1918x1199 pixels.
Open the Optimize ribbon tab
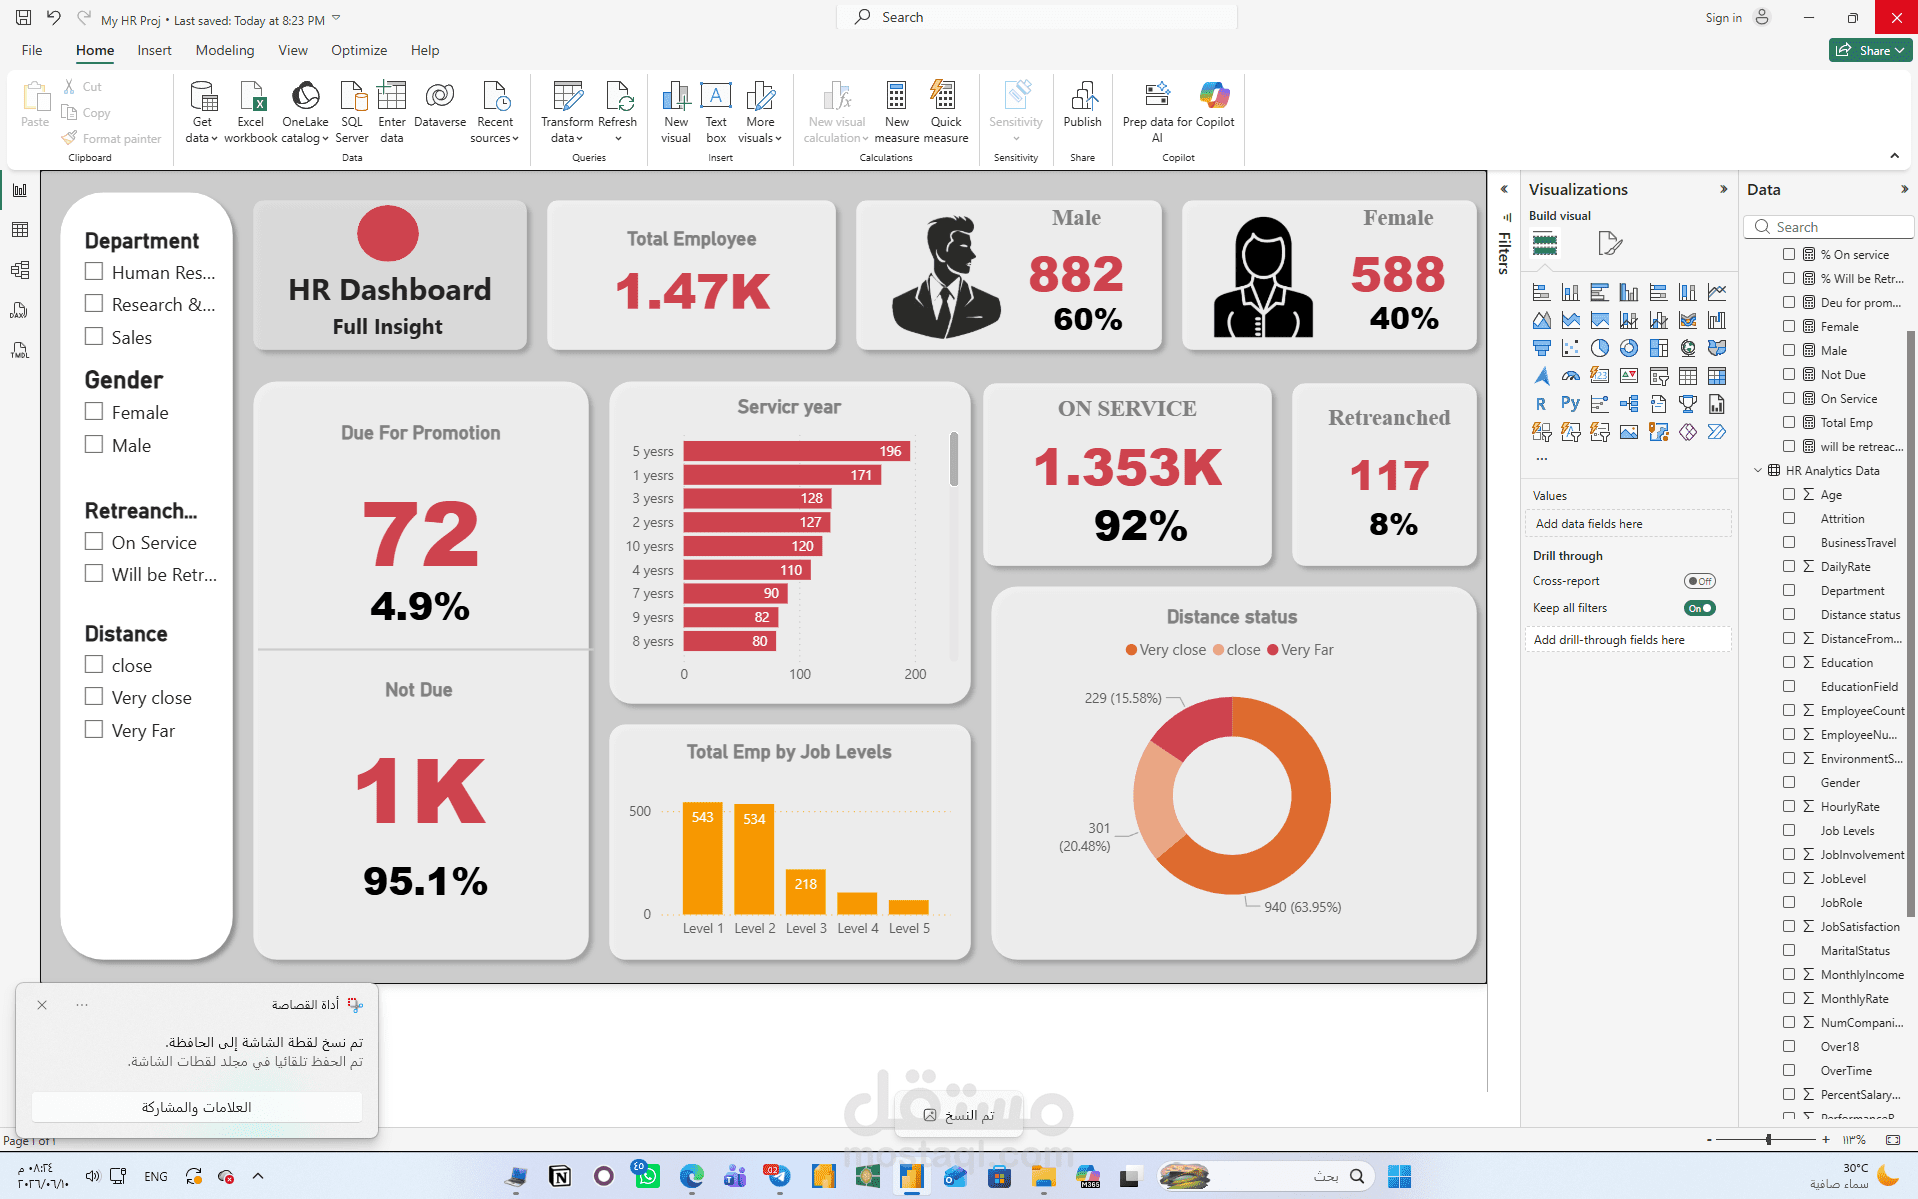359,50
